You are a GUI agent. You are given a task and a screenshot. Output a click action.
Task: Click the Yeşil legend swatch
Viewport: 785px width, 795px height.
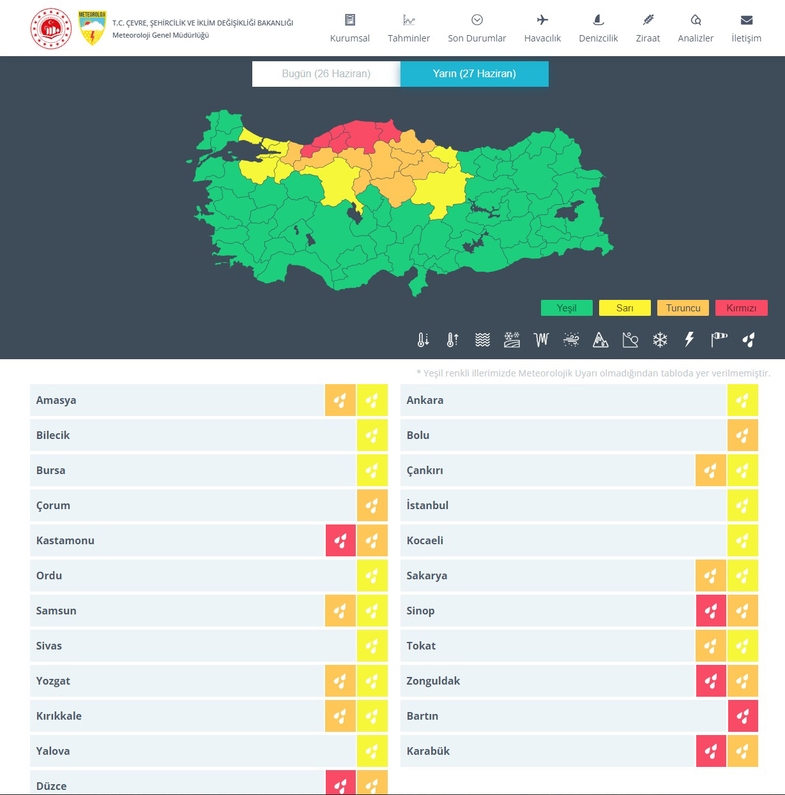pyautogui.click(x=566, y=308)
